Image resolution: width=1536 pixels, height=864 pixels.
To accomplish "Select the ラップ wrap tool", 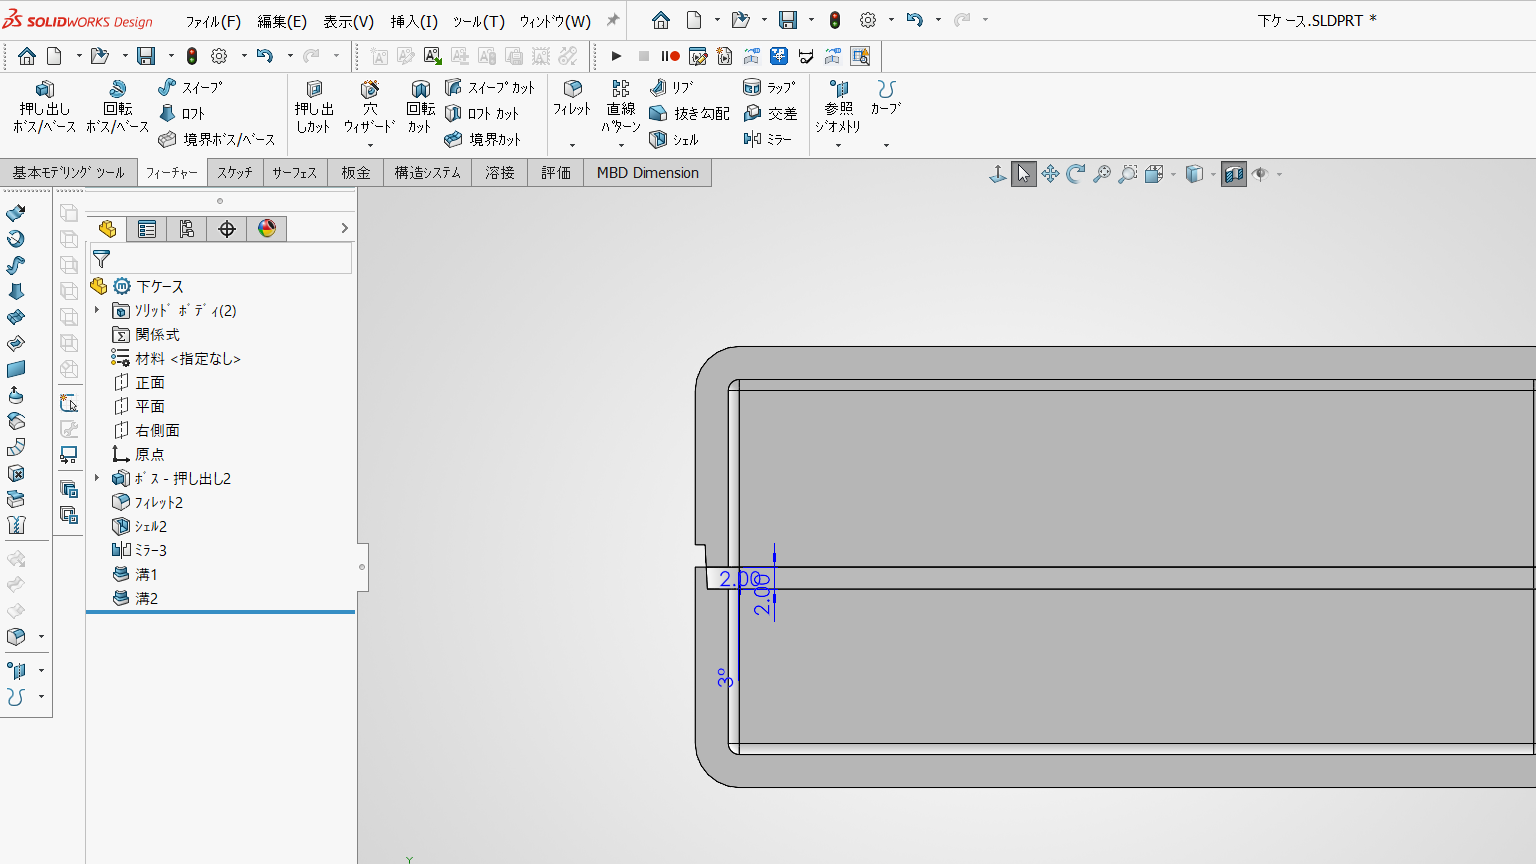I will [769, 87].
